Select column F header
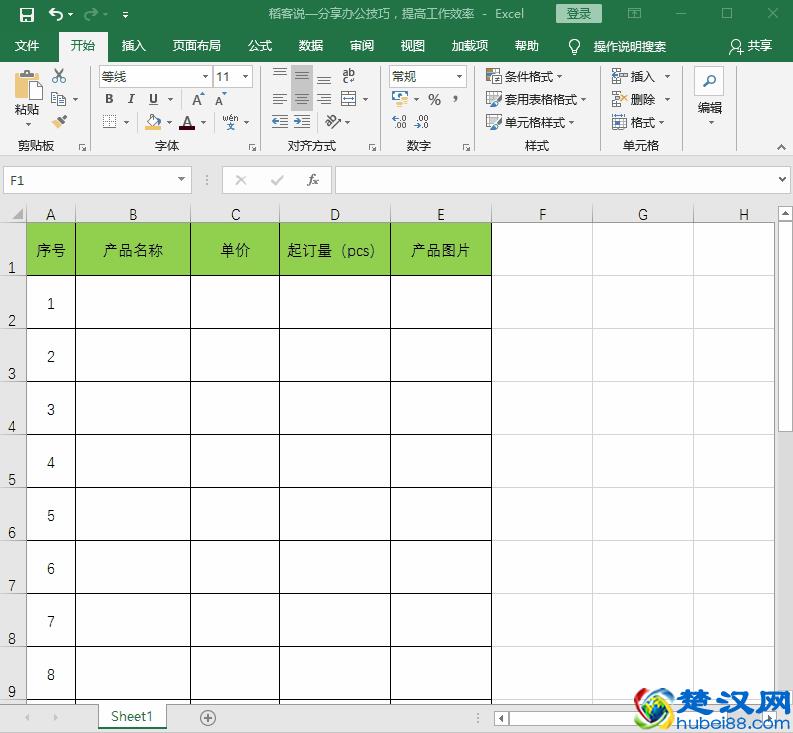This screenshot has width=793, height=733. click(x=542, y=214)
